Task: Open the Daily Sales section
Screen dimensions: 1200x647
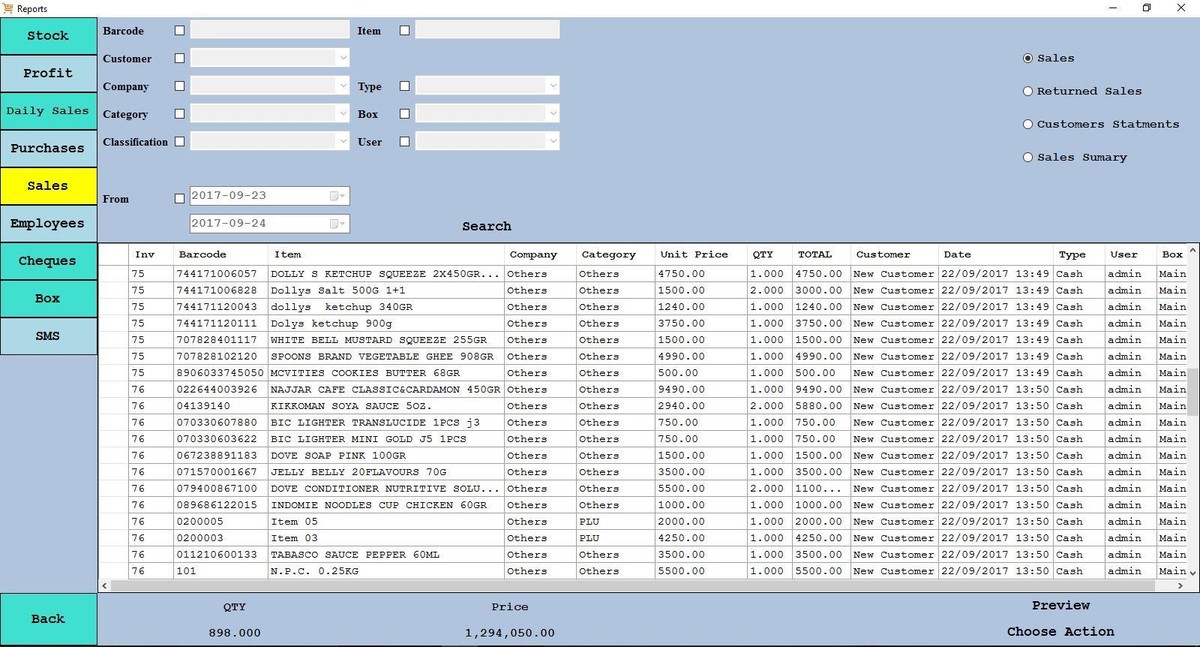Action: pyautogui.click(x=48, y=111)
